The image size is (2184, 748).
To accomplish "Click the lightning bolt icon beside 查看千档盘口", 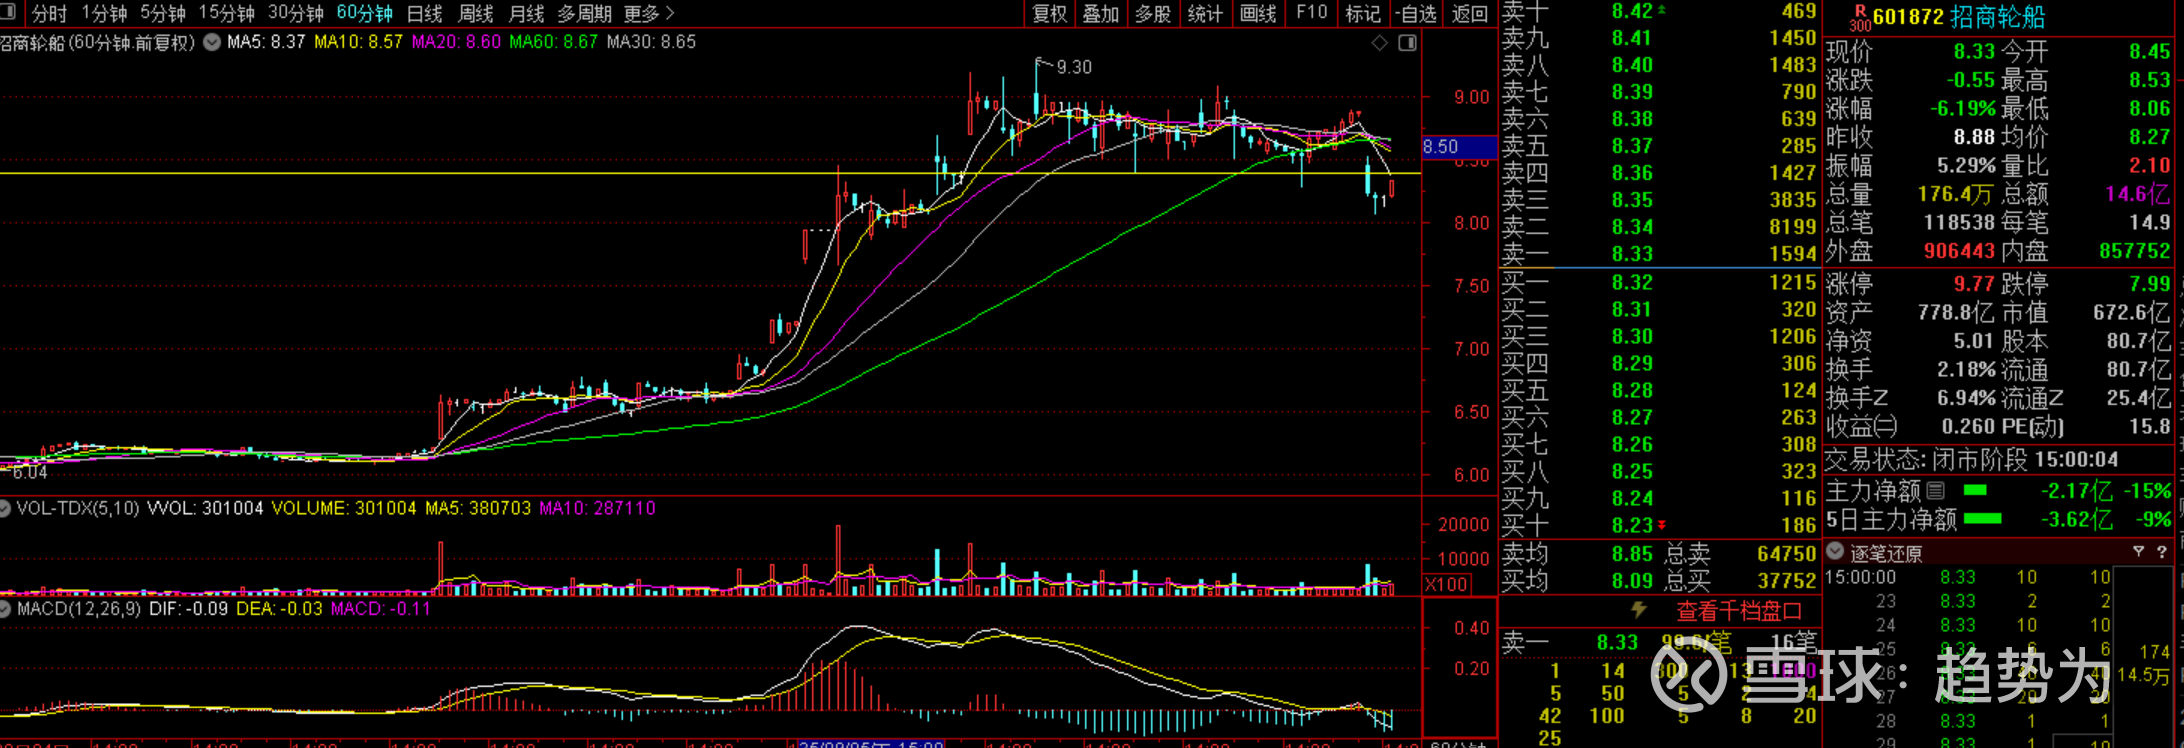I will tap(1638, 609).
